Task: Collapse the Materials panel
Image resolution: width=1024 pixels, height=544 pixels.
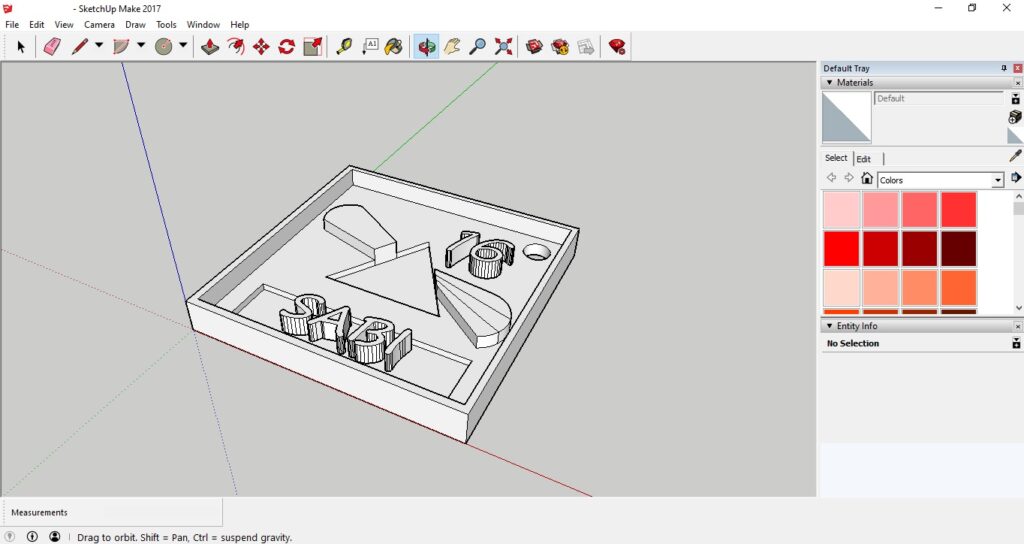Action: point(829,83)
